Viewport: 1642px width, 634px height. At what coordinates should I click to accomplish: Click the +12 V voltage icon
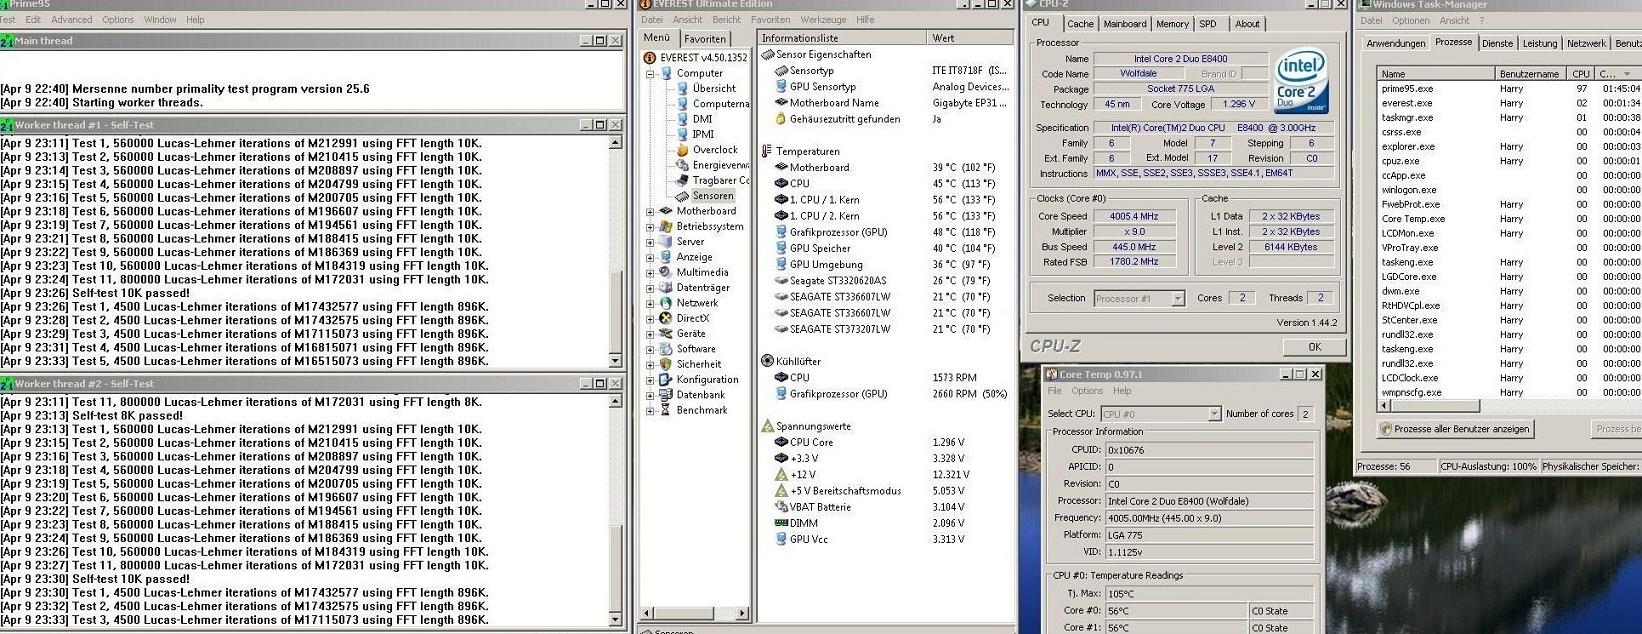781,475
